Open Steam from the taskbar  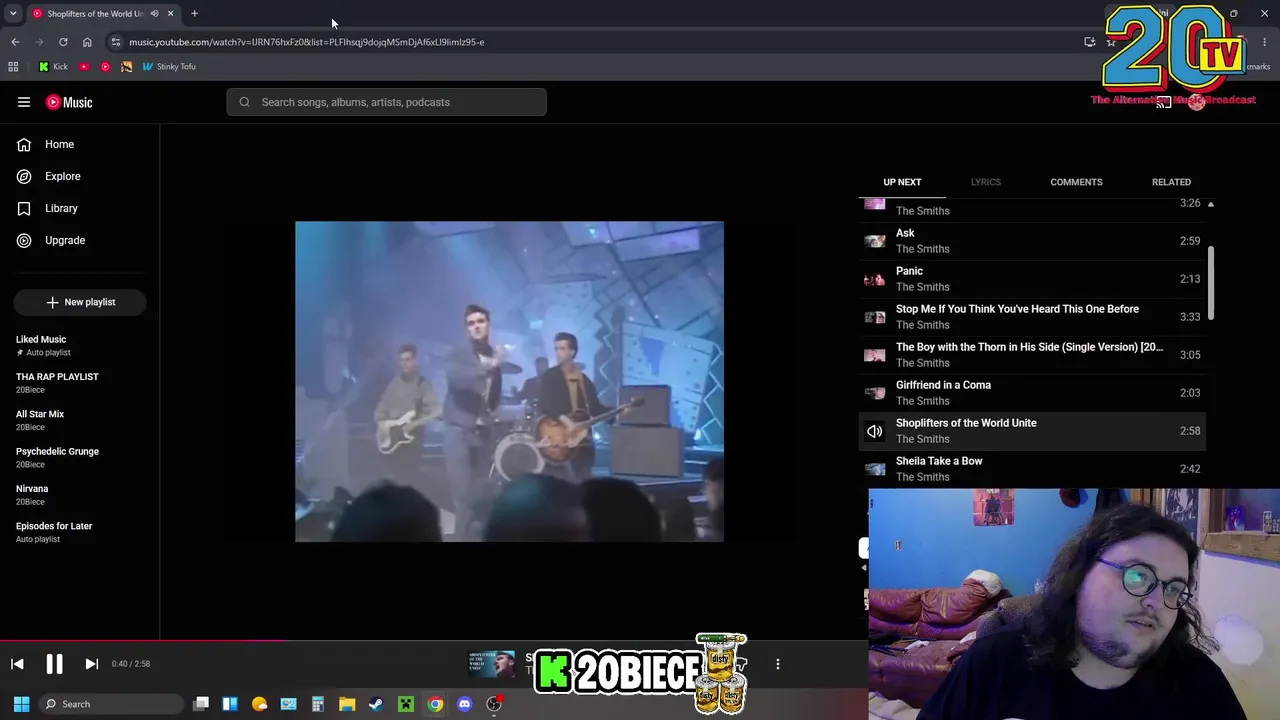(x=376, y=704)
